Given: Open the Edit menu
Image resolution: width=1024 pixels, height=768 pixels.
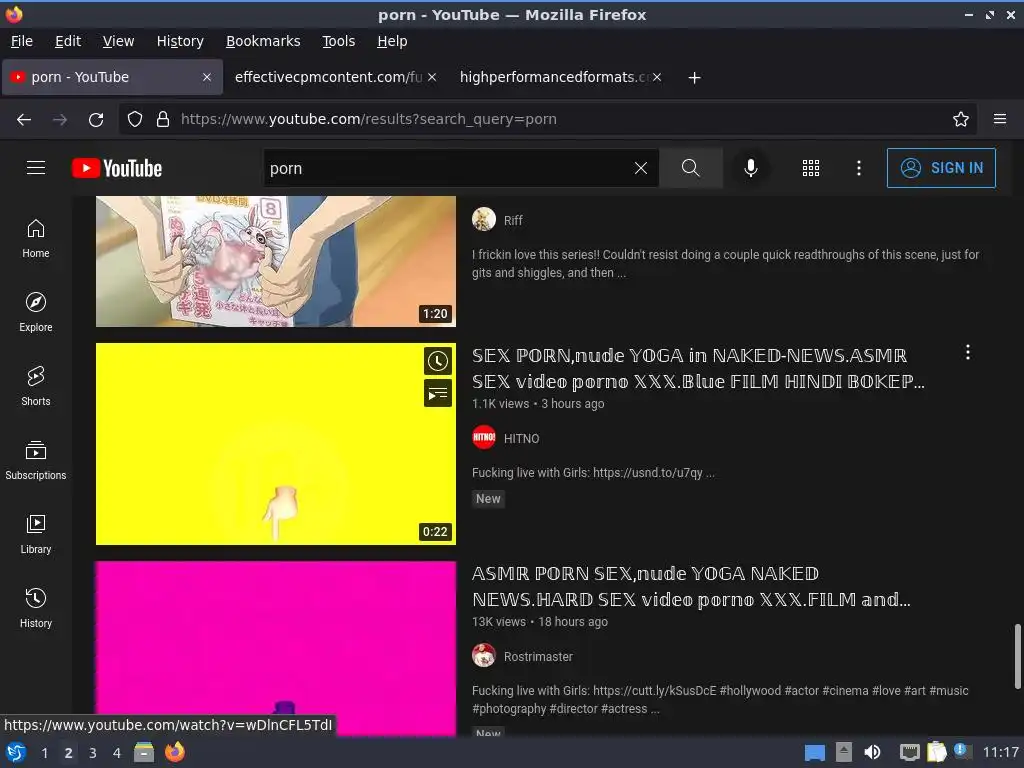Looking at the screenshot, I should (68, 41).
